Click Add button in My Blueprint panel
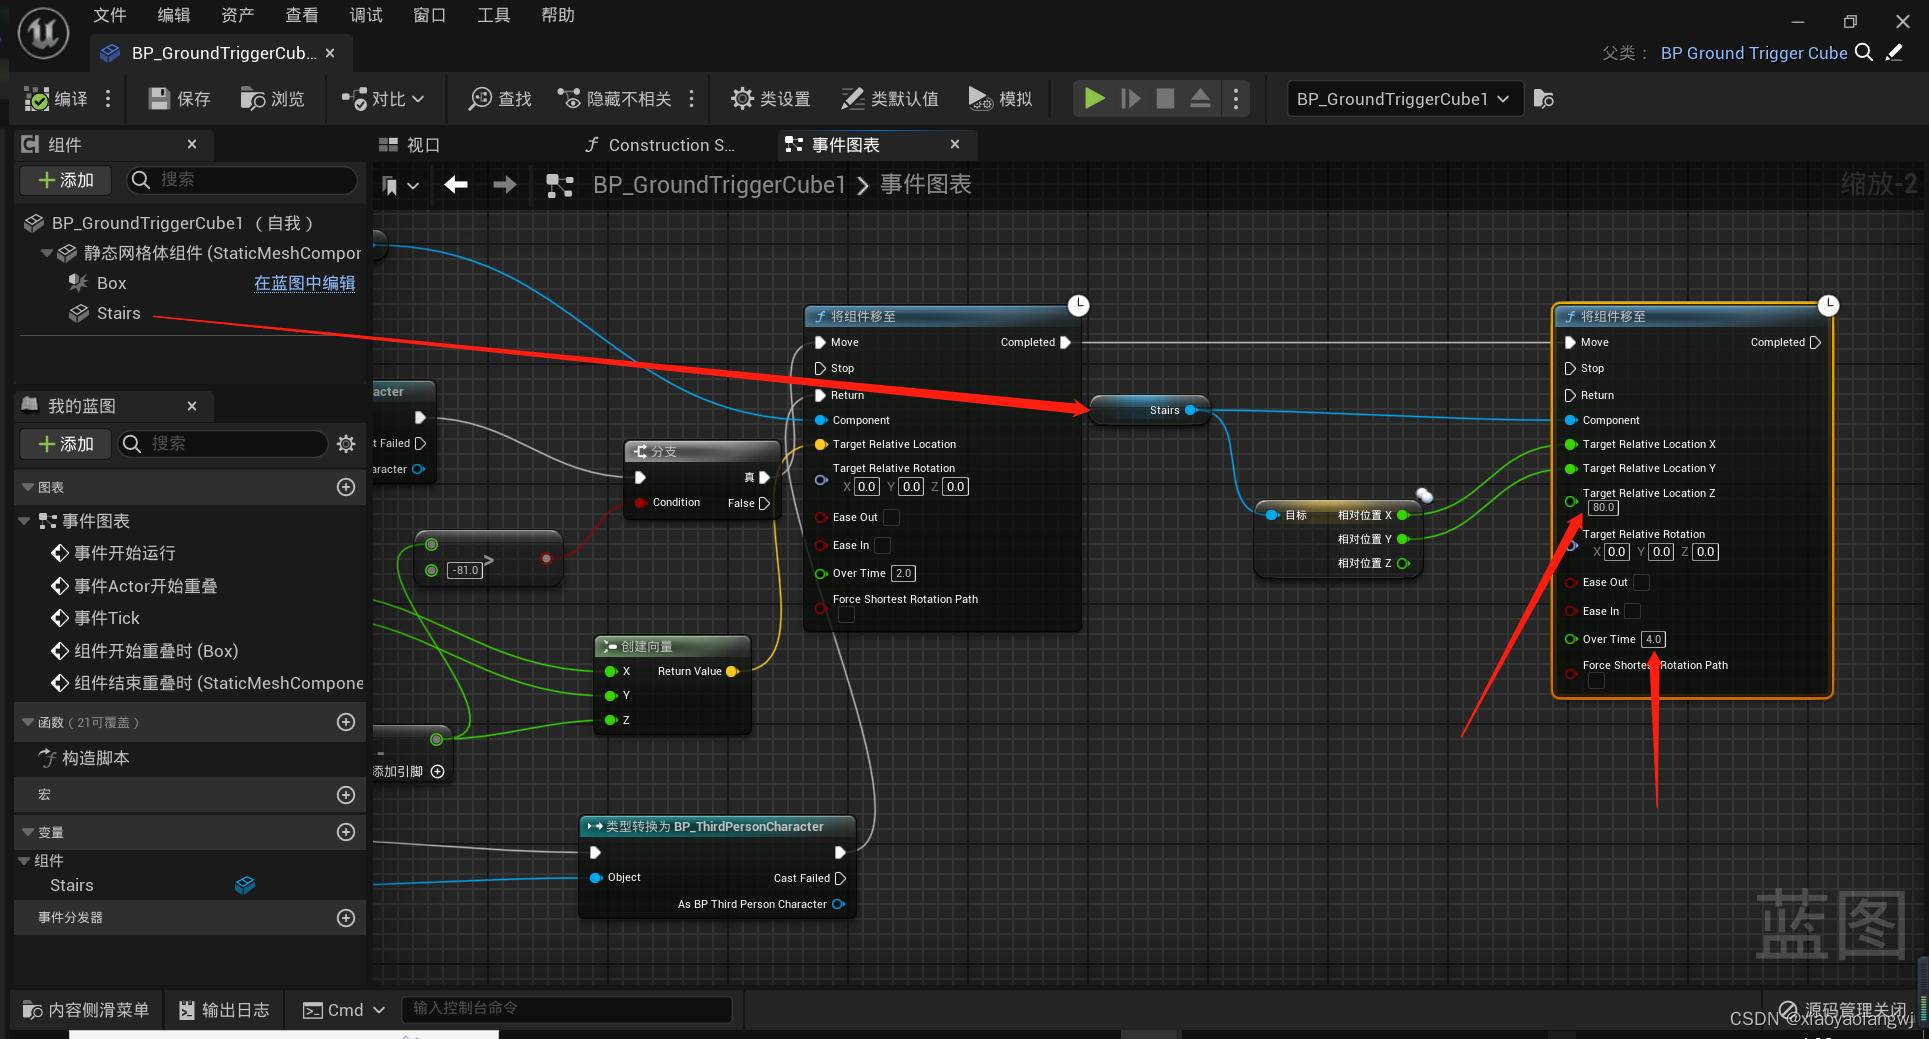 click(67, 443)
